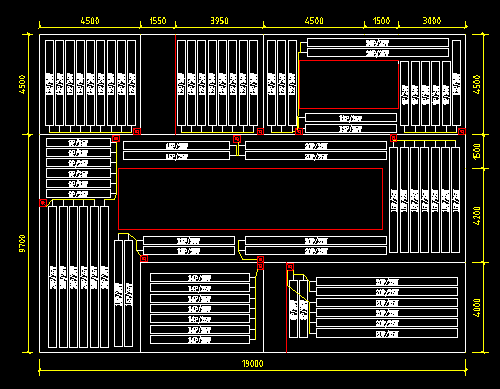Screen dimensions: 500x389
Task: Click the red marker atop the lower red vertical line
Action: 290,267
